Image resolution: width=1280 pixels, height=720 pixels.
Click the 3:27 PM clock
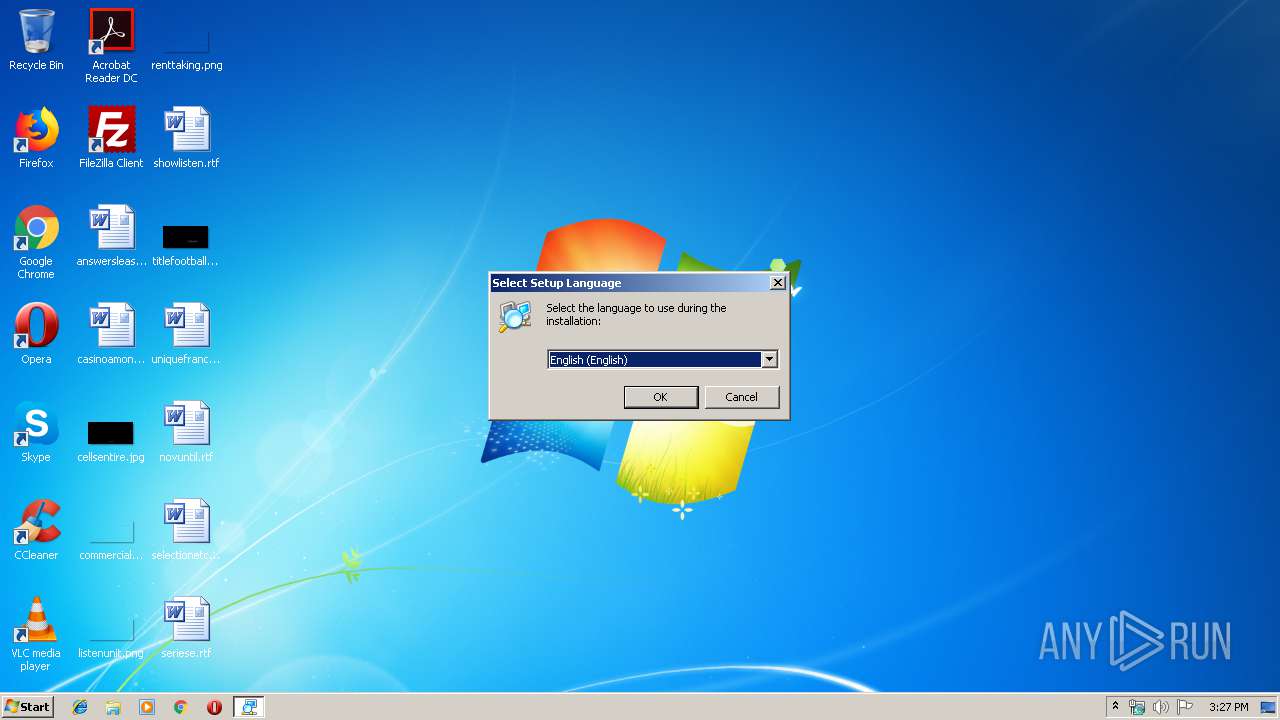pos(1228,707)
